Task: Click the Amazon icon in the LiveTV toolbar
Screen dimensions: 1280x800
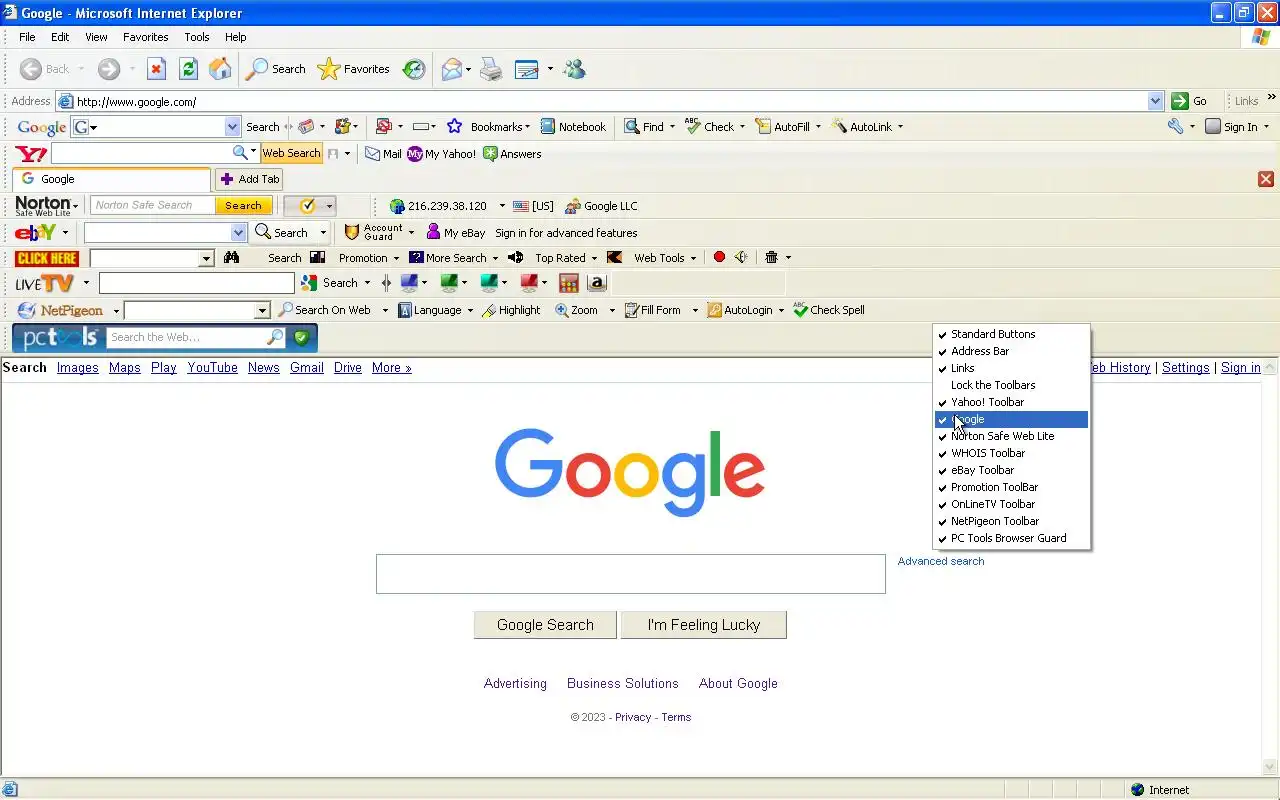Action: [x=597, y=283]
